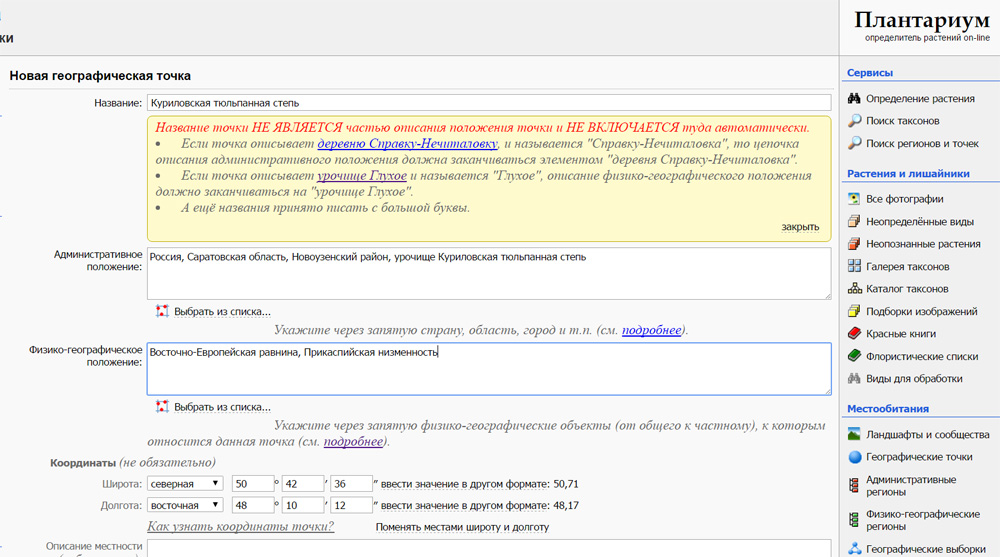
Task: Click Выбрать из списка under Физико-географическое положение
Action: pos(221,407)
